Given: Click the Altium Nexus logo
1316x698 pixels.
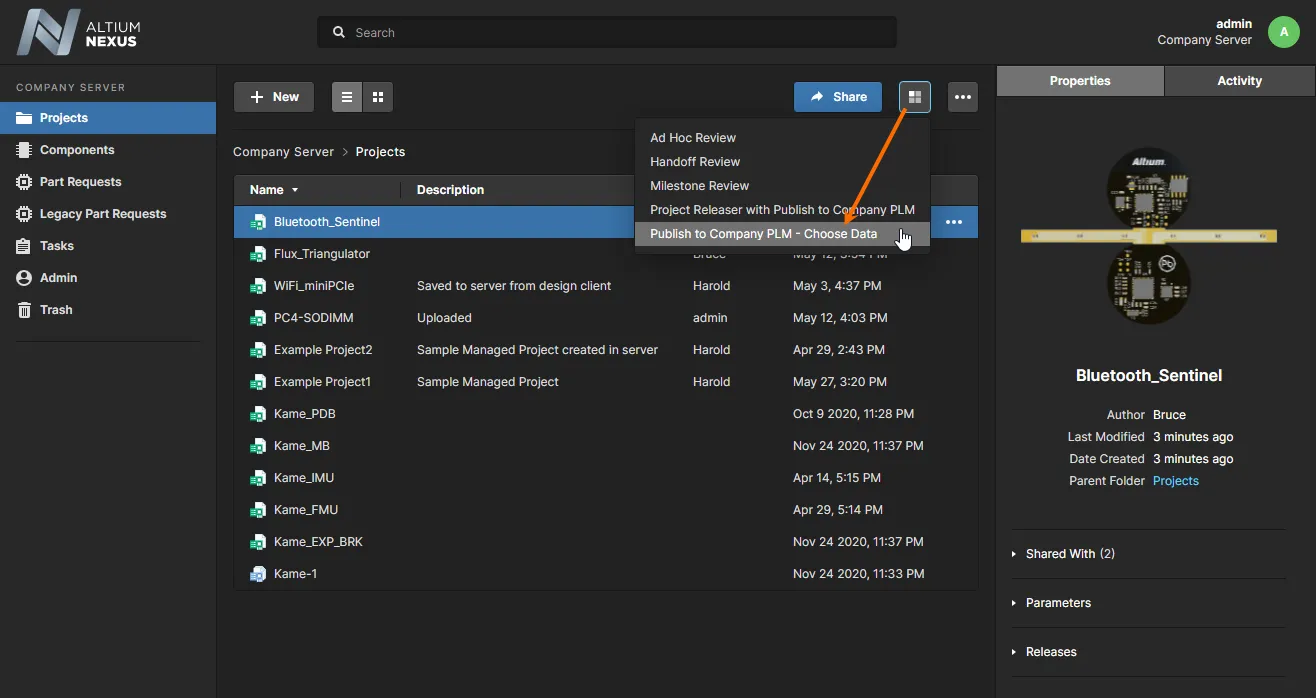Looking at the screenshot, I should coord(78,32).
